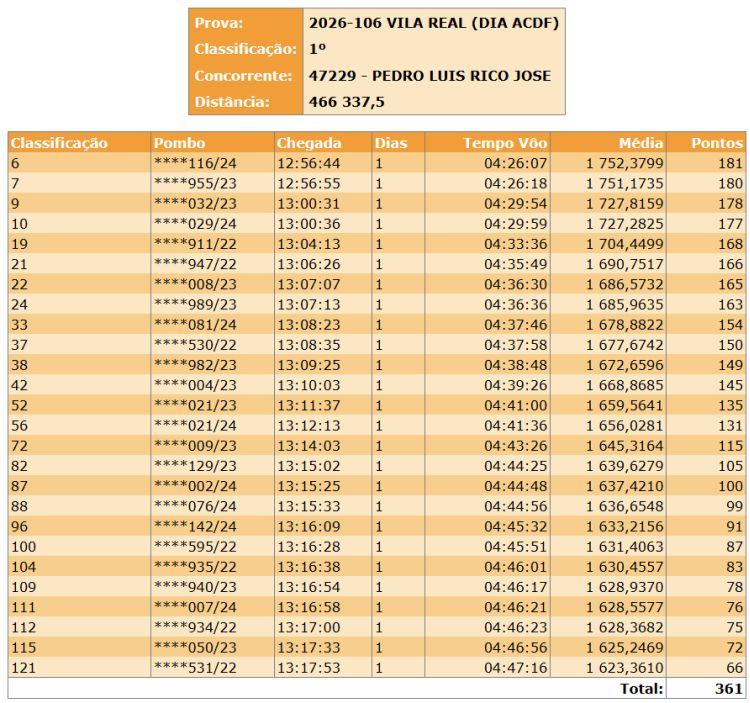Click the Dias column header

(x=391, y=143)
